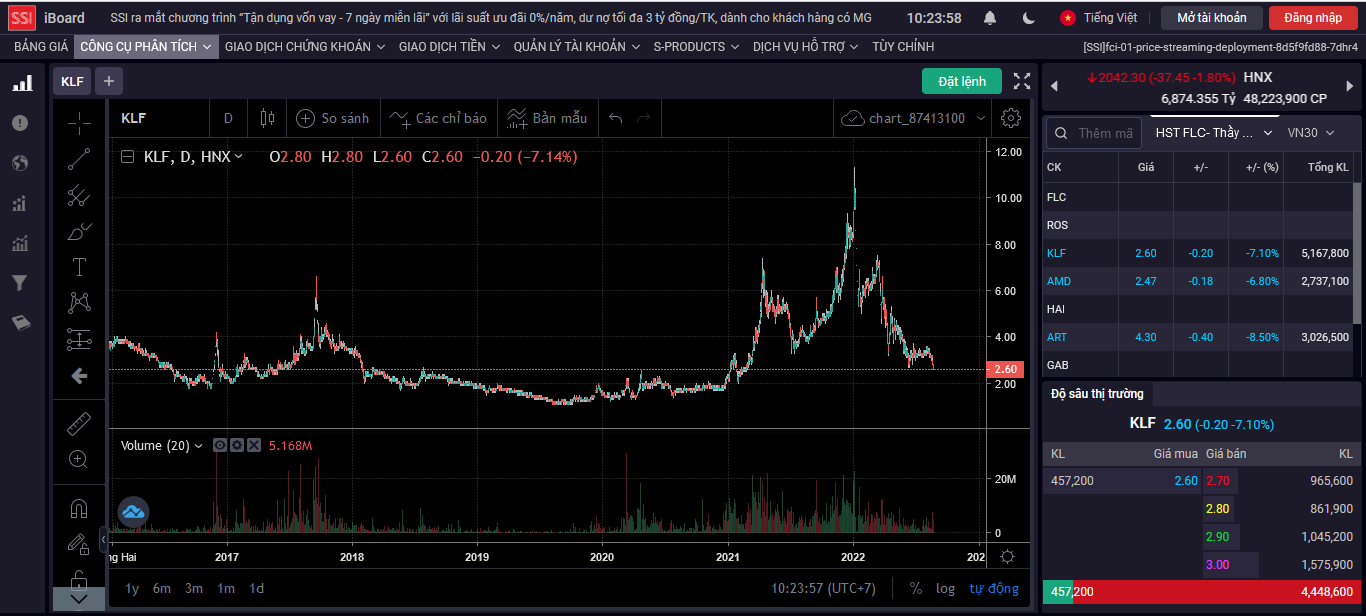Select the trend line drawing tool
Image resolution: width=1366 pixels, height=616 pixels.
[x=79, y=159]
